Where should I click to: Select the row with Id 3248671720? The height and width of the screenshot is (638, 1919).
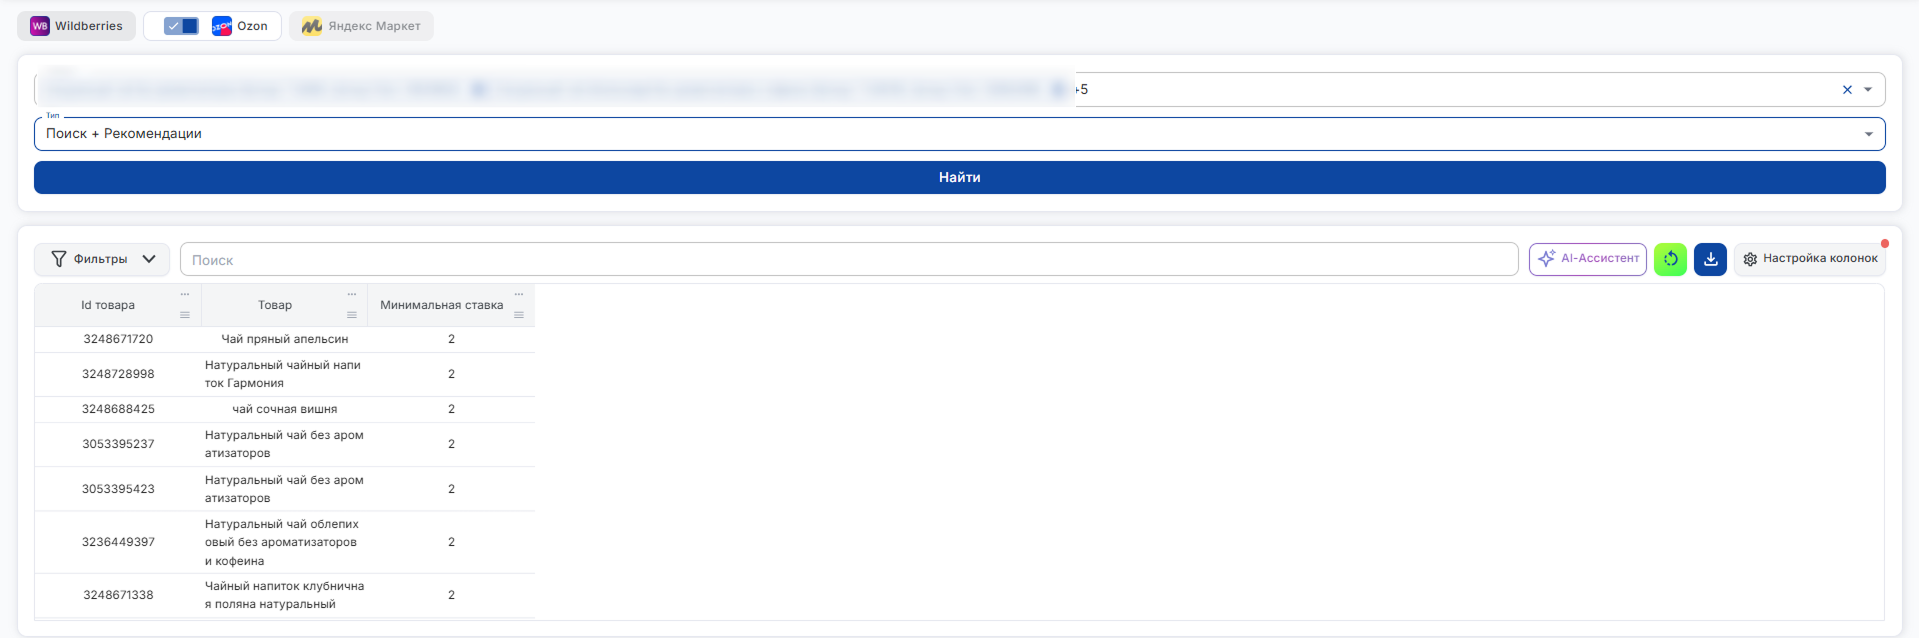pos(285,339)
